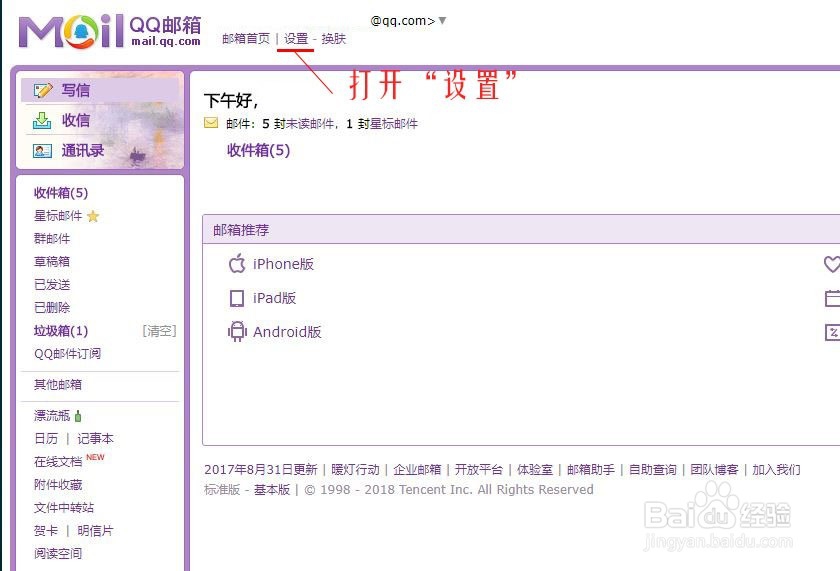Click 自助查询 footer link
Viewport: 840px width, 571px height.
click(652, 470)
